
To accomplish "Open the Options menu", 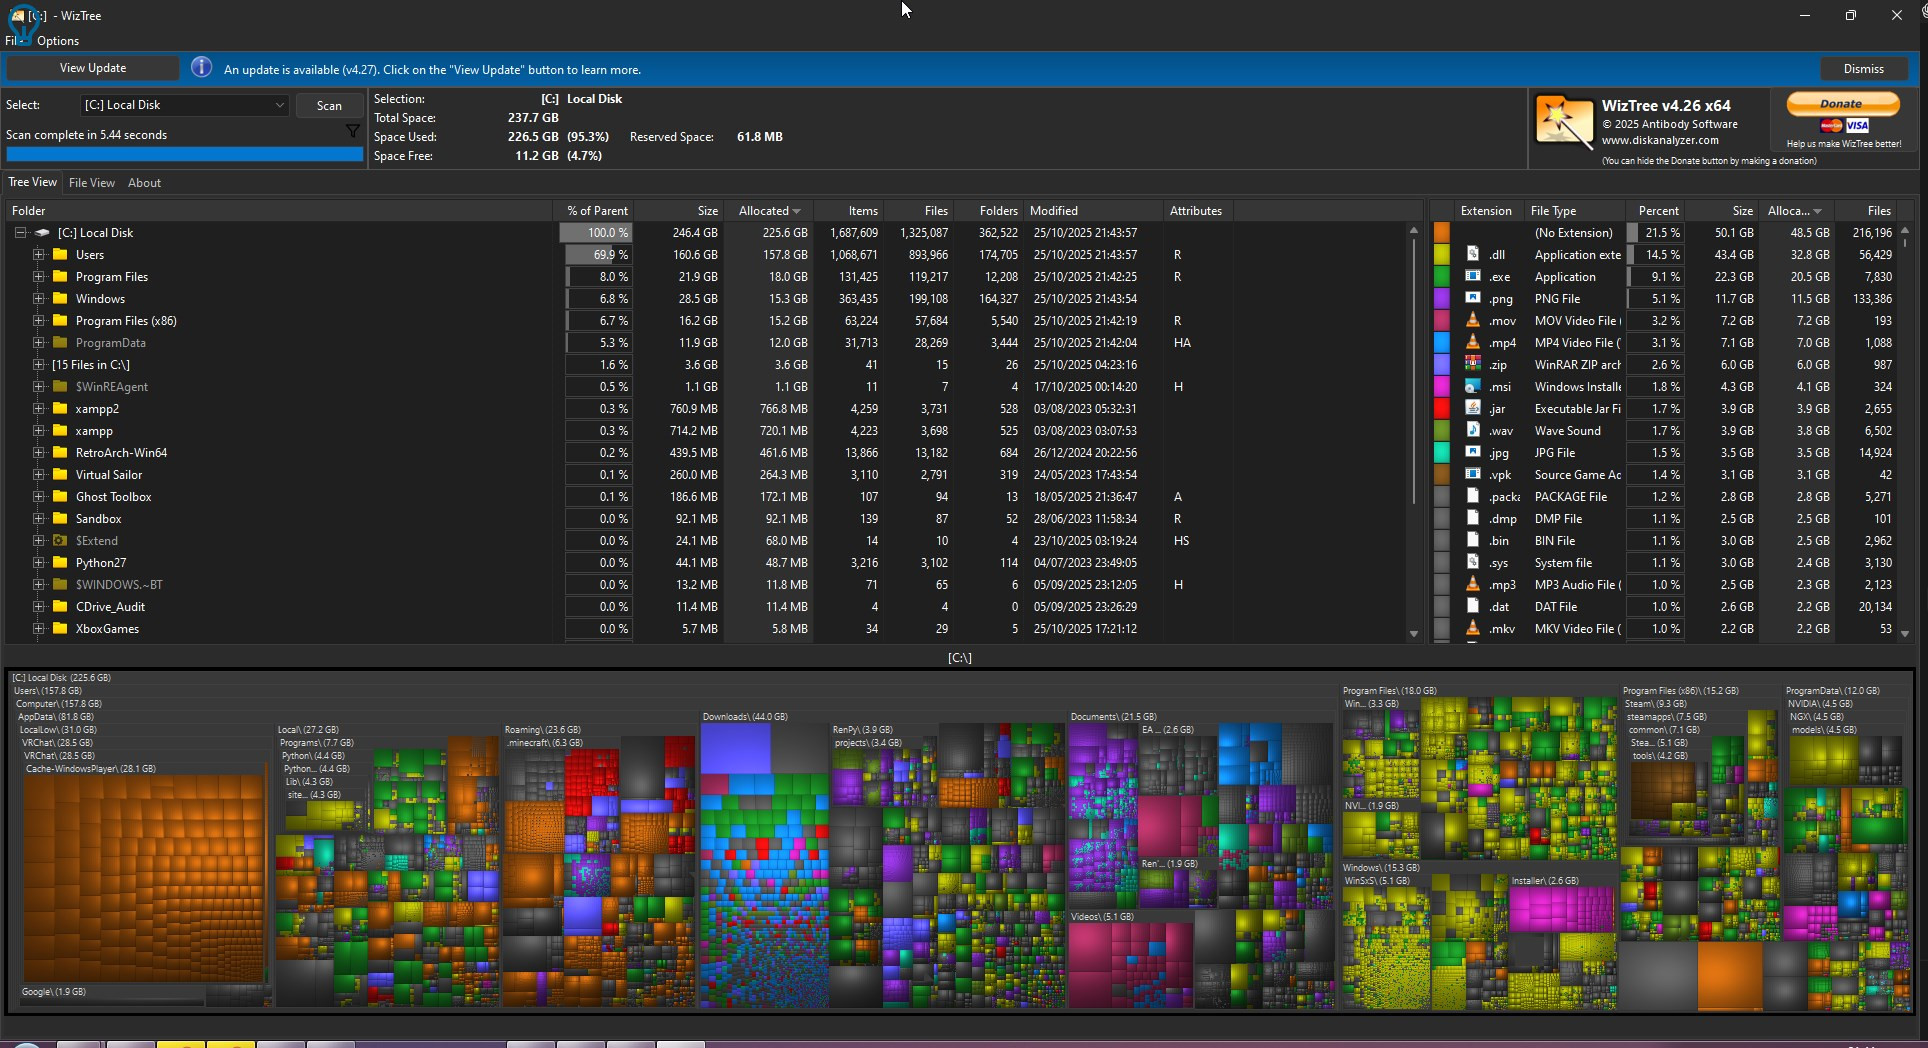I will tap(58, 41).
